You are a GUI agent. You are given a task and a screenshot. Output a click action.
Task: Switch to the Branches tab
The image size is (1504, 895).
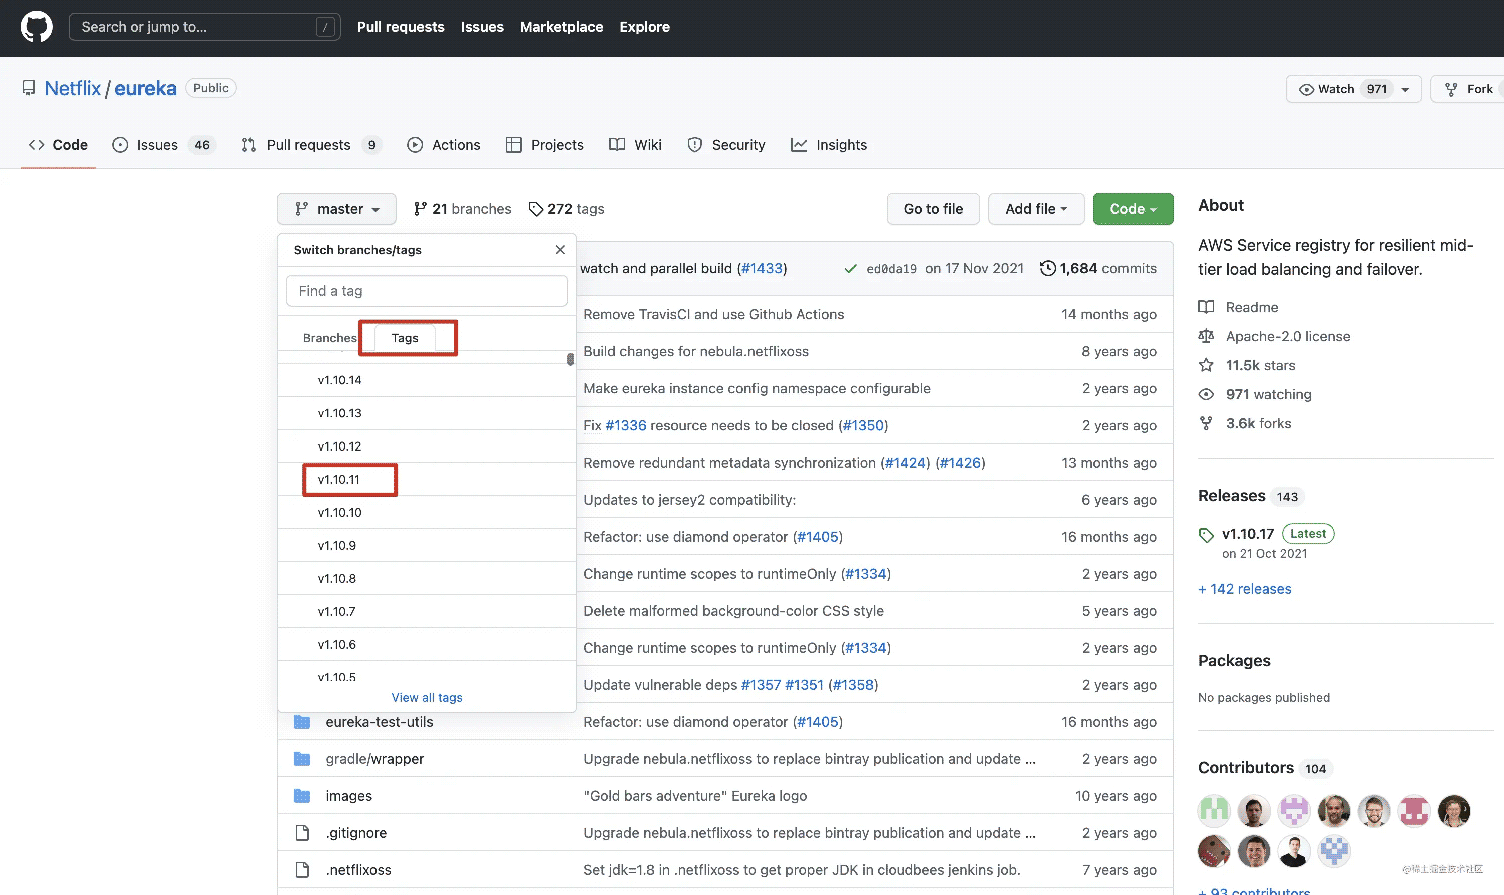coord(329,338)
